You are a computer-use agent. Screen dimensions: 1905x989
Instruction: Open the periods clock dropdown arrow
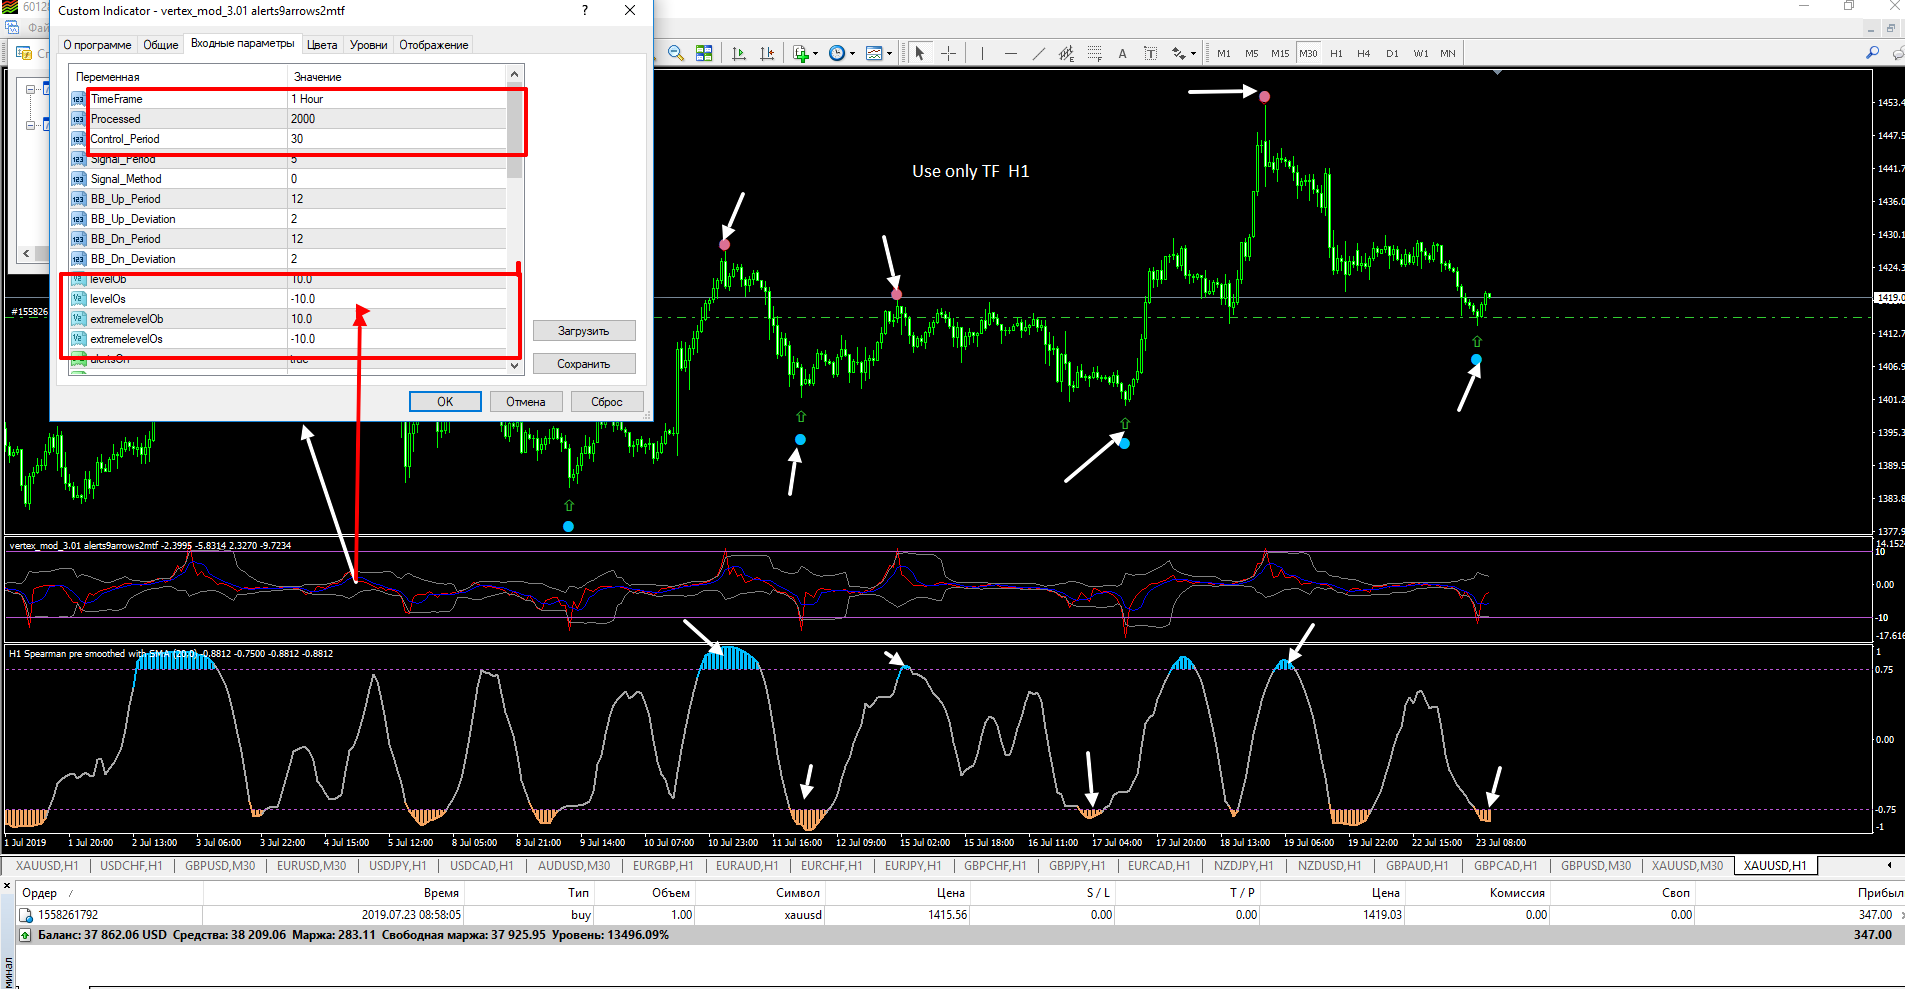tap(853, 54)
